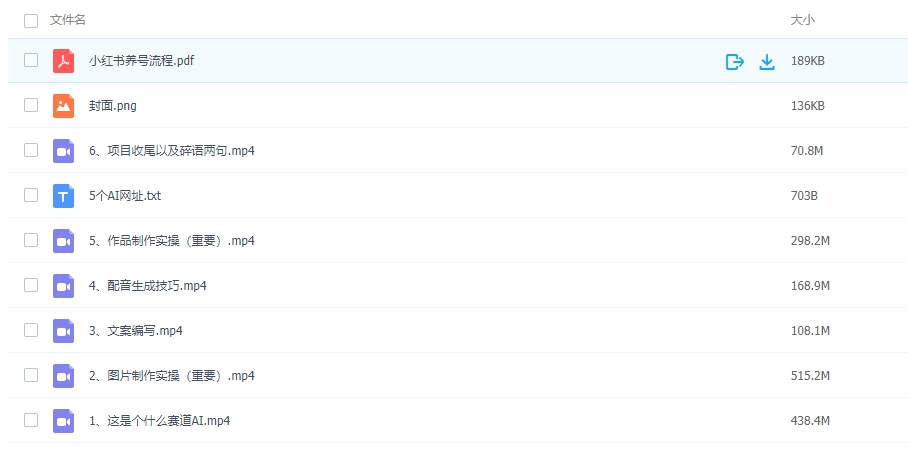This screenshot has height=459, width=908.
Task: Sort by the 大小 column header
Action: coord(803,20)
